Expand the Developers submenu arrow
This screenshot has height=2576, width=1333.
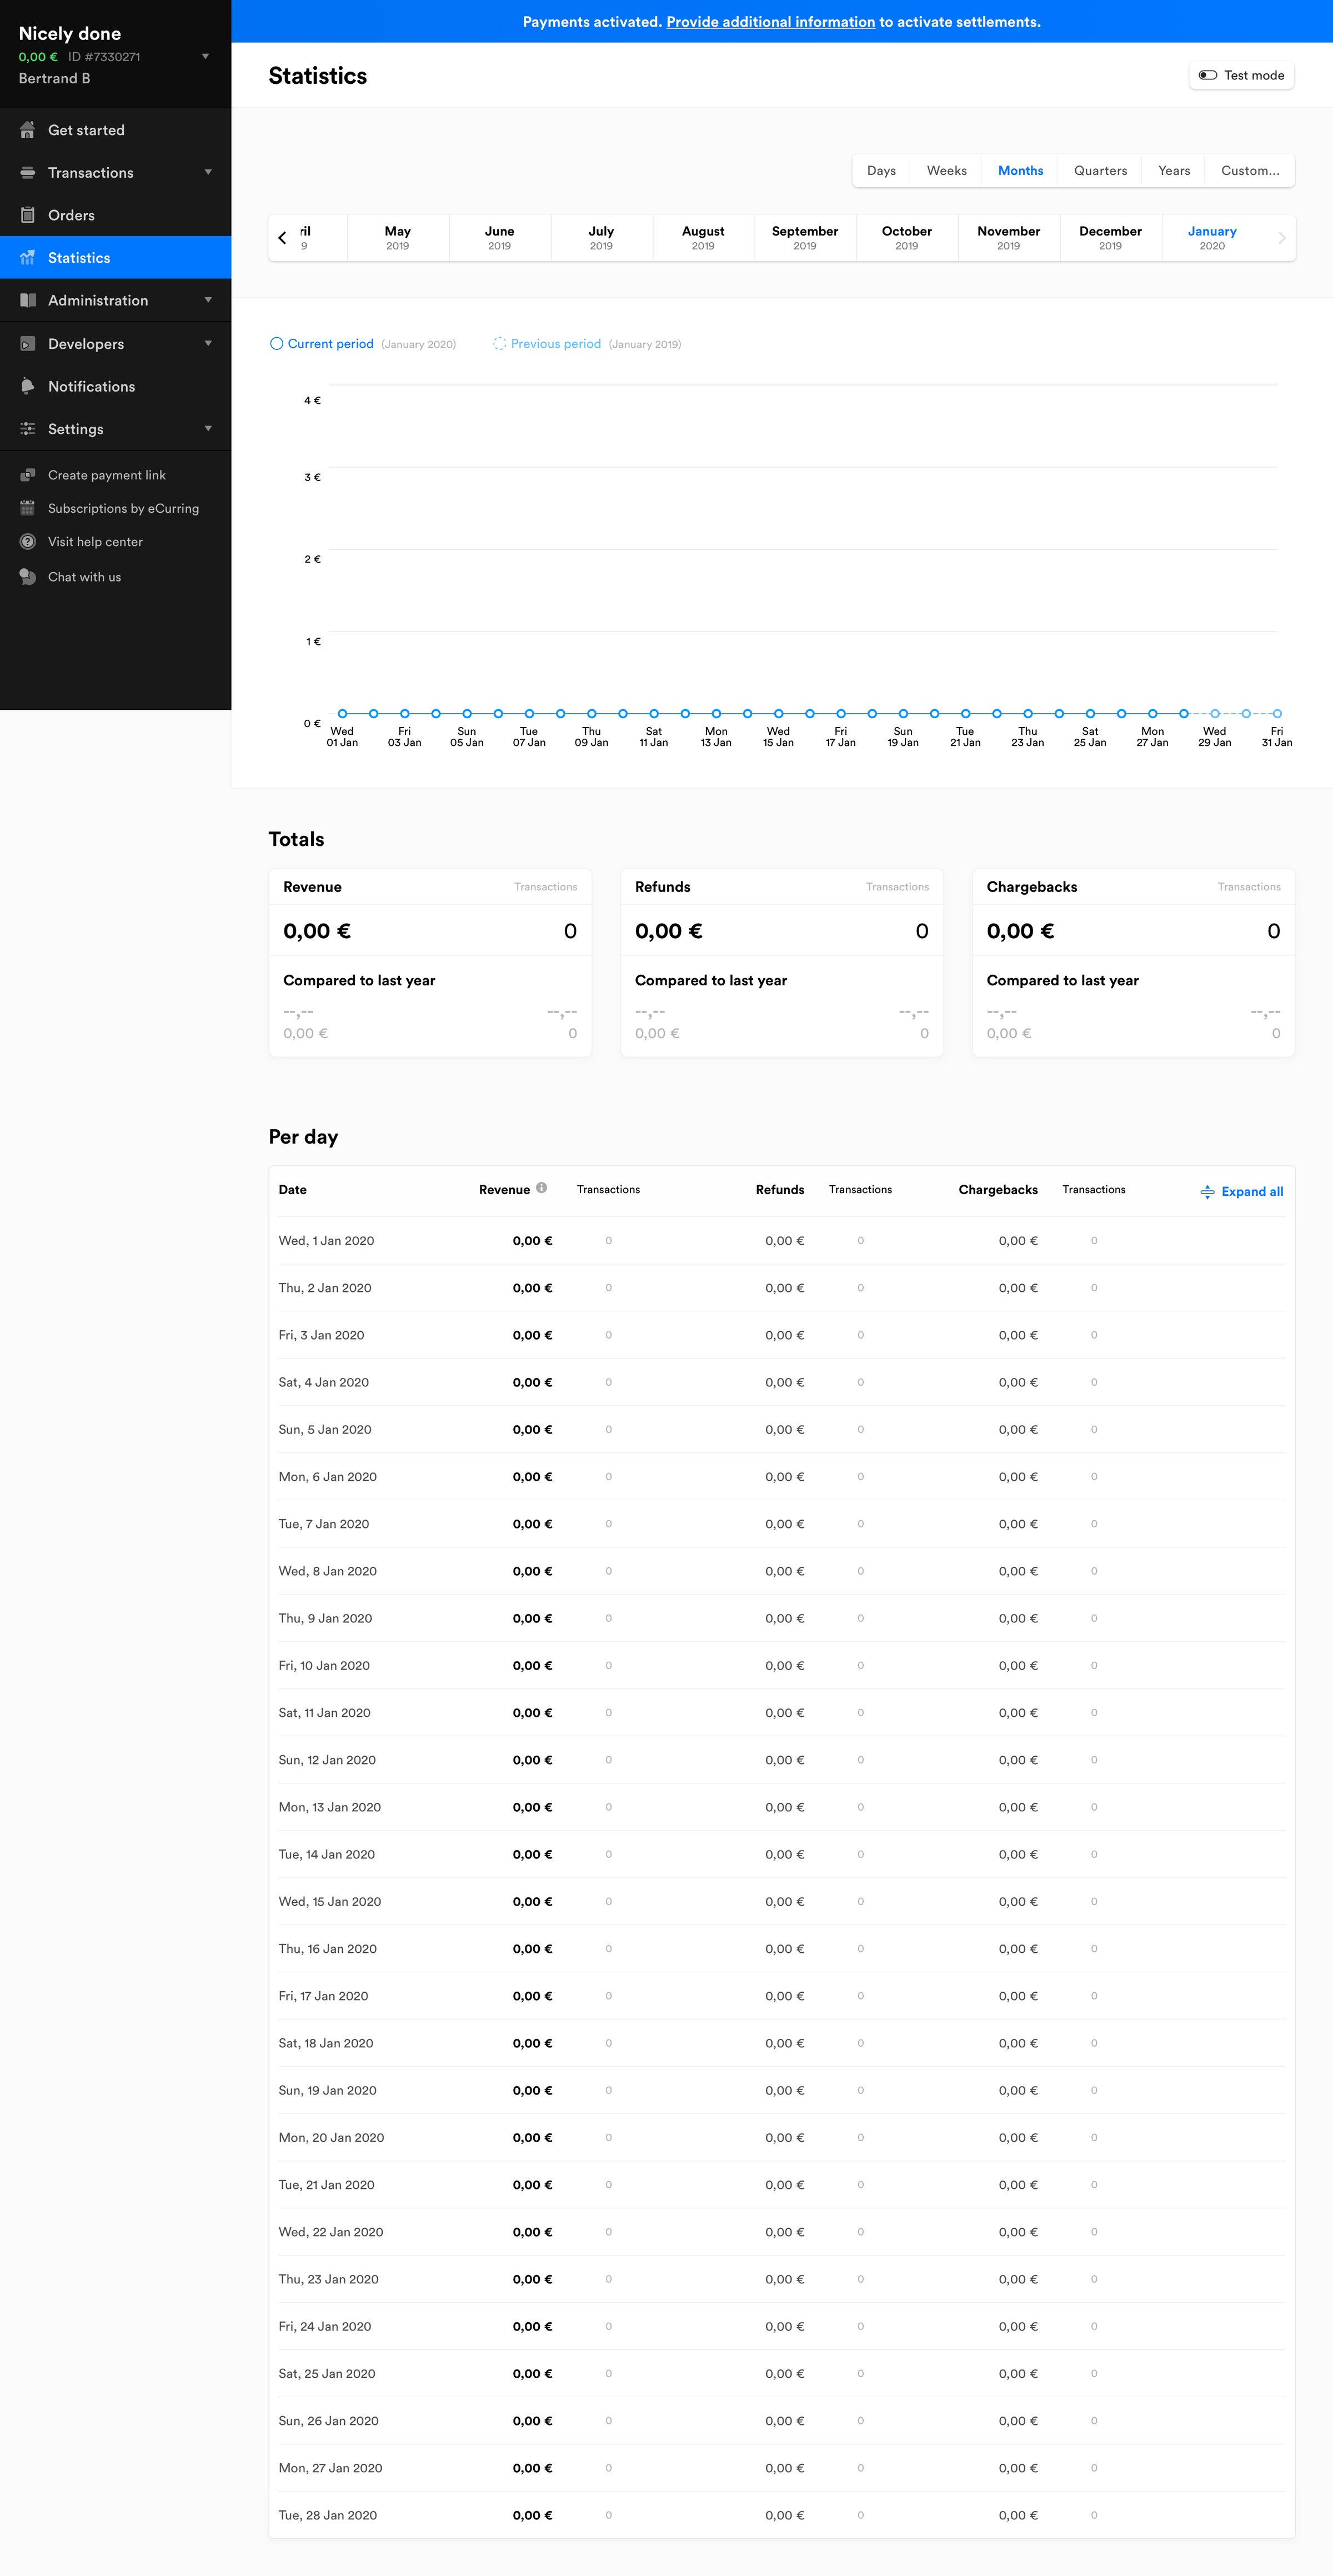(208, 343)
